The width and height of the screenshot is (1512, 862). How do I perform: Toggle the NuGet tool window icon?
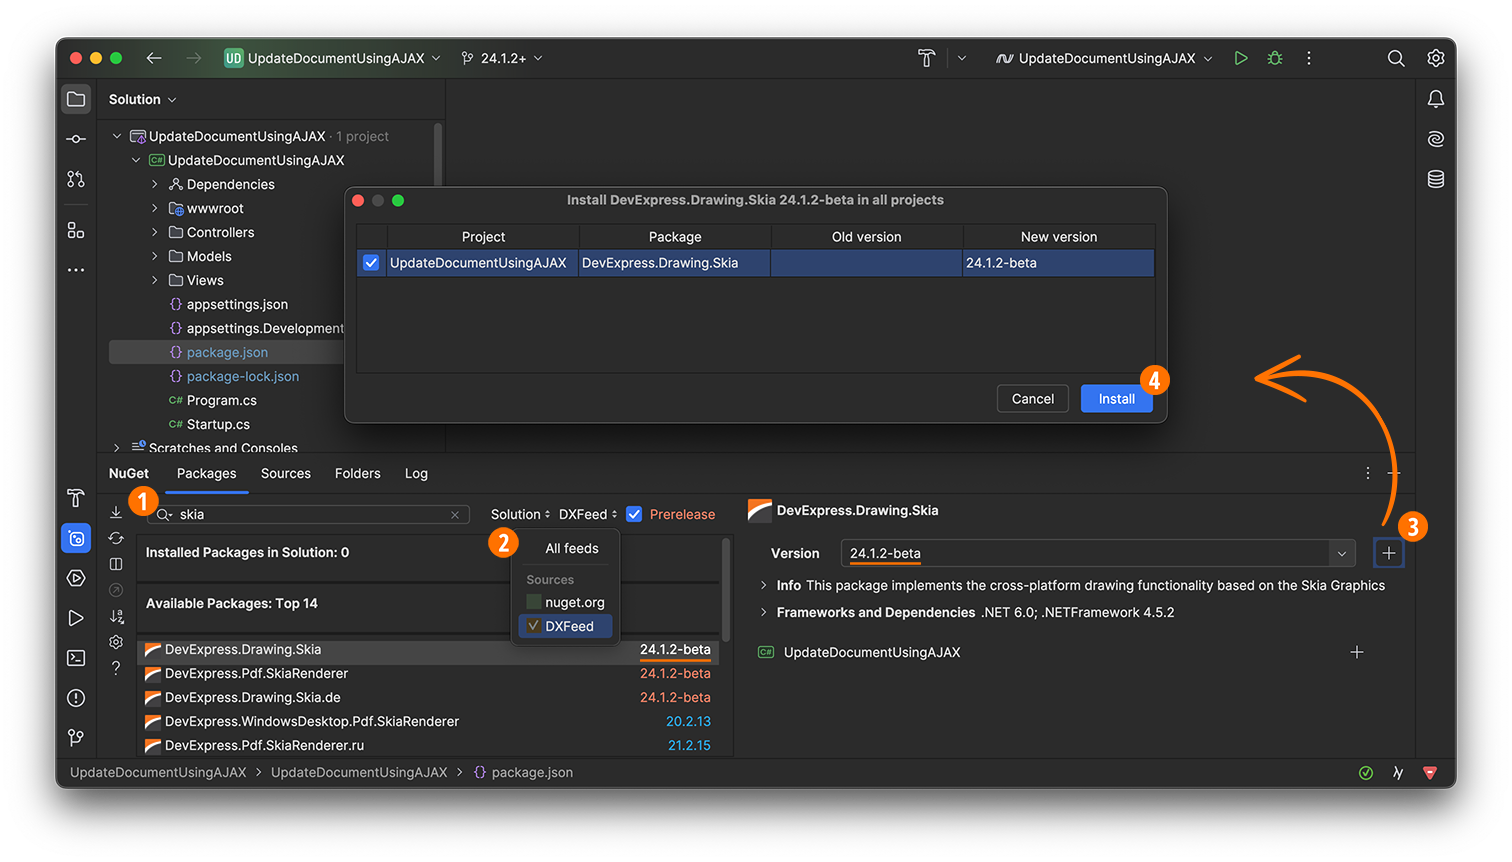coord(76,538)
